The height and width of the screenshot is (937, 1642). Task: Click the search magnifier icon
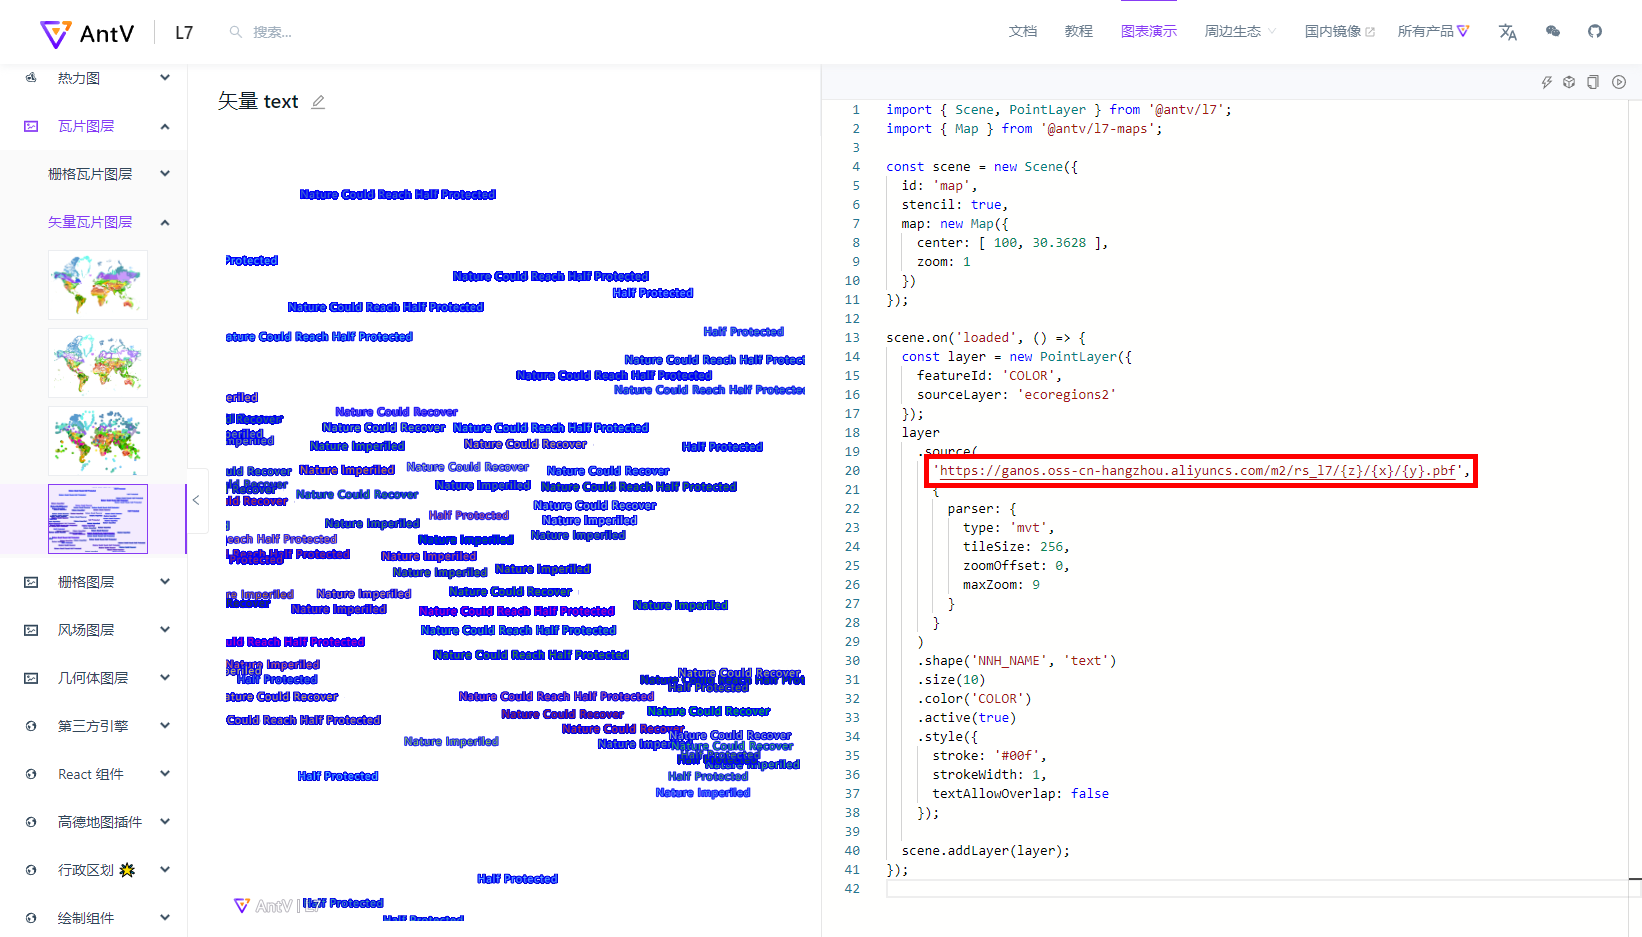point(236,32)
